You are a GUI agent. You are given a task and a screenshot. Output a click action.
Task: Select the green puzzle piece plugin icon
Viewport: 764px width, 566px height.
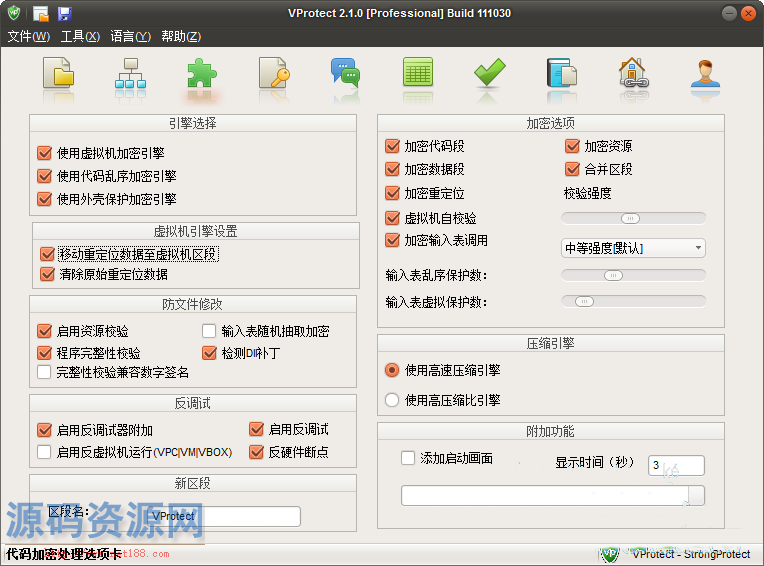coord(202,73)
